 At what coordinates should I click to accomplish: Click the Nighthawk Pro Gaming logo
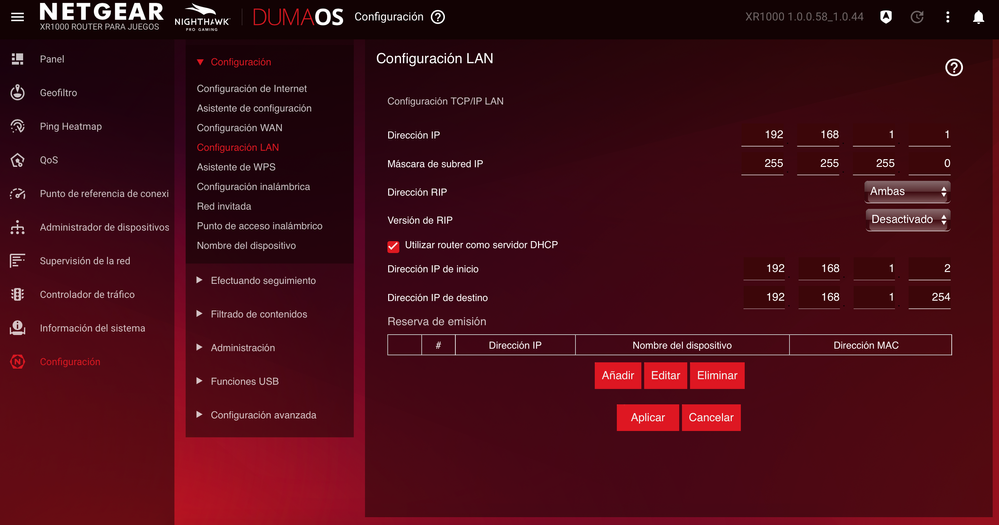point(202,17)
